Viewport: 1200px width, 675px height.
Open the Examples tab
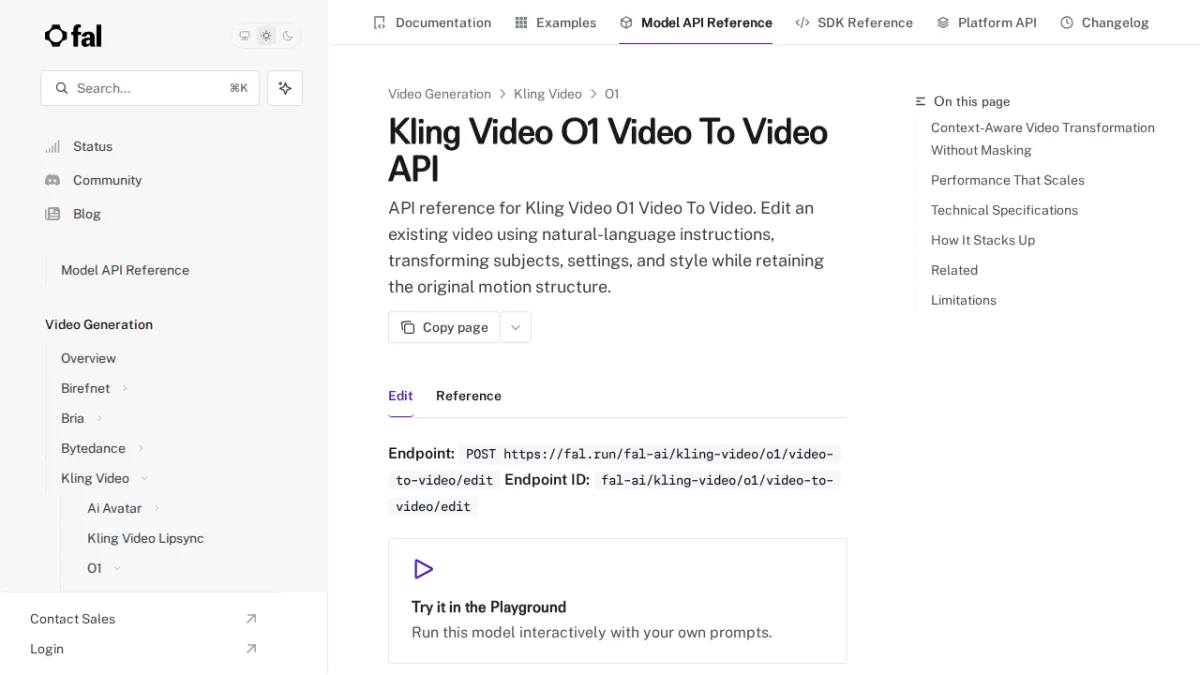[555, 22]
